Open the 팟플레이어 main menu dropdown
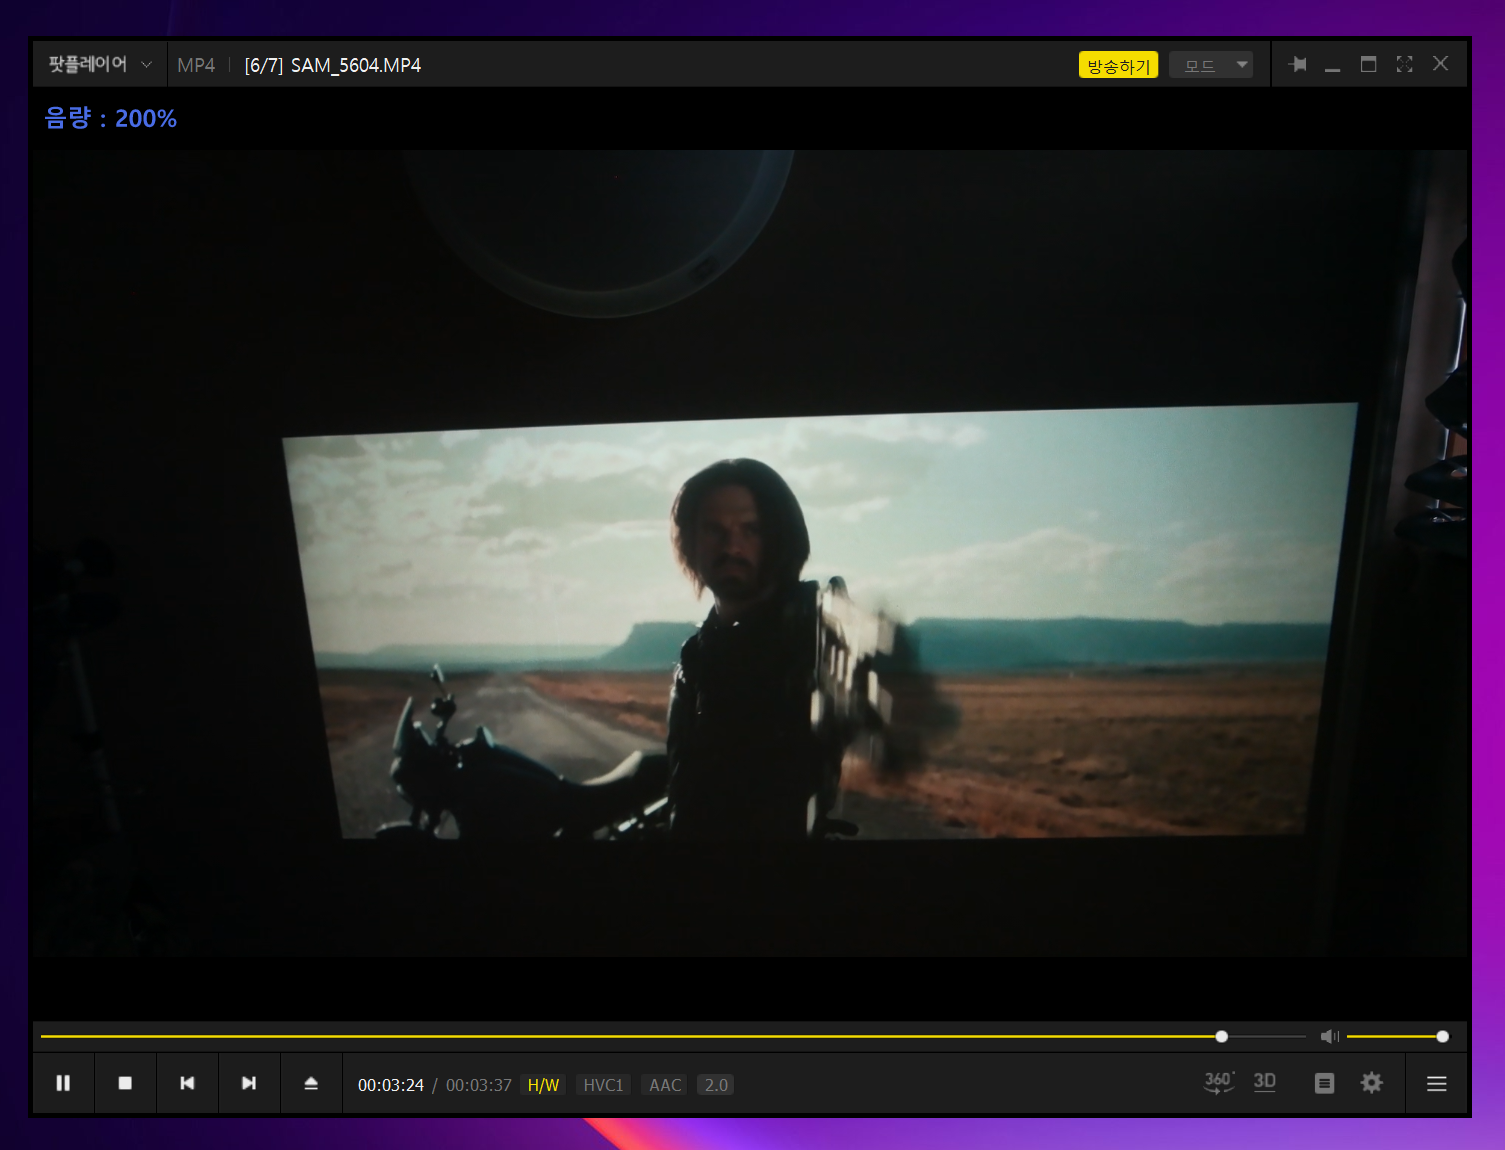The height and width of the screenshot is (1150, 1505). pyautogui.click(x=100, y=64)
